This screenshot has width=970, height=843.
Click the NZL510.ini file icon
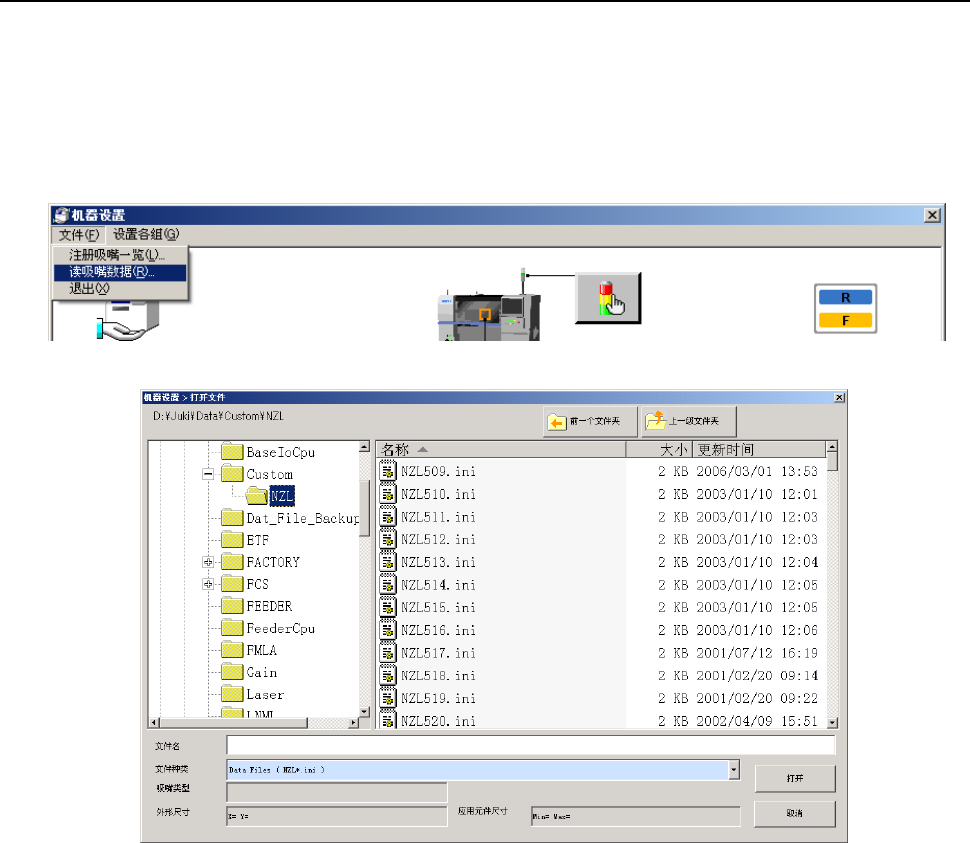pyautogui.click(x=388, y=494)
